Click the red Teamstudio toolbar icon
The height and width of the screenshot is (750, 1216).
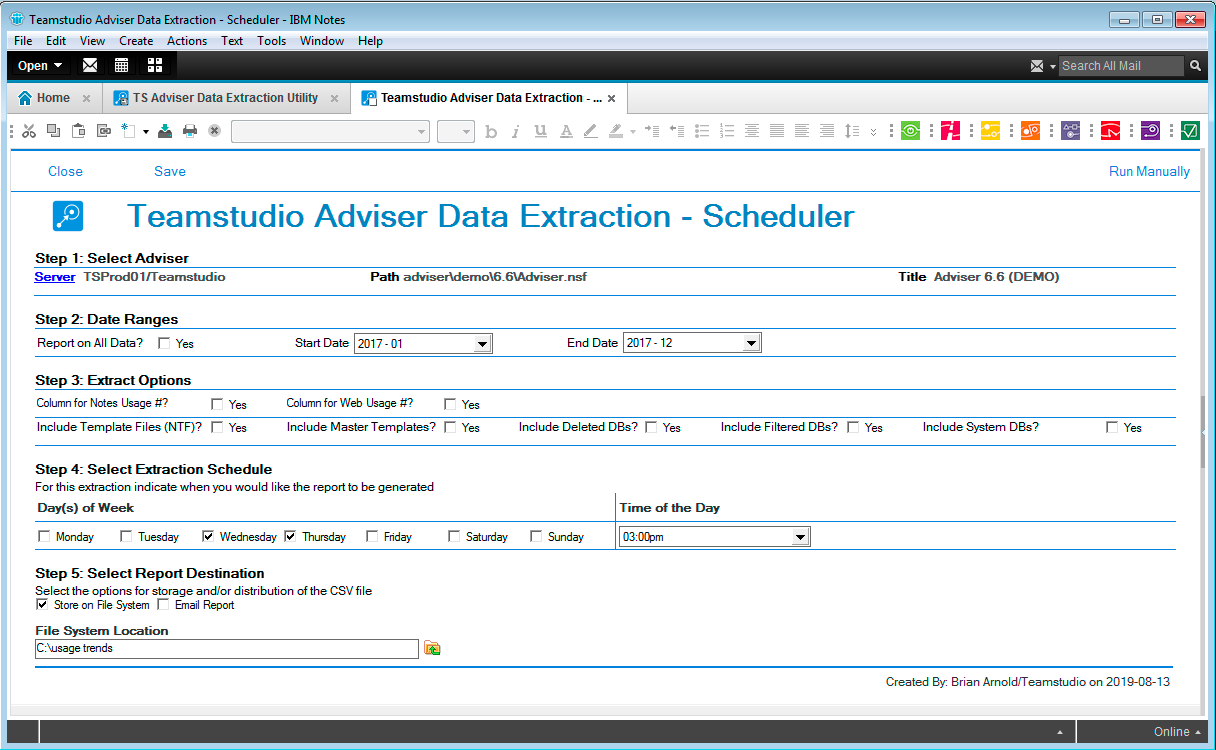click(x=1110, y=131)
